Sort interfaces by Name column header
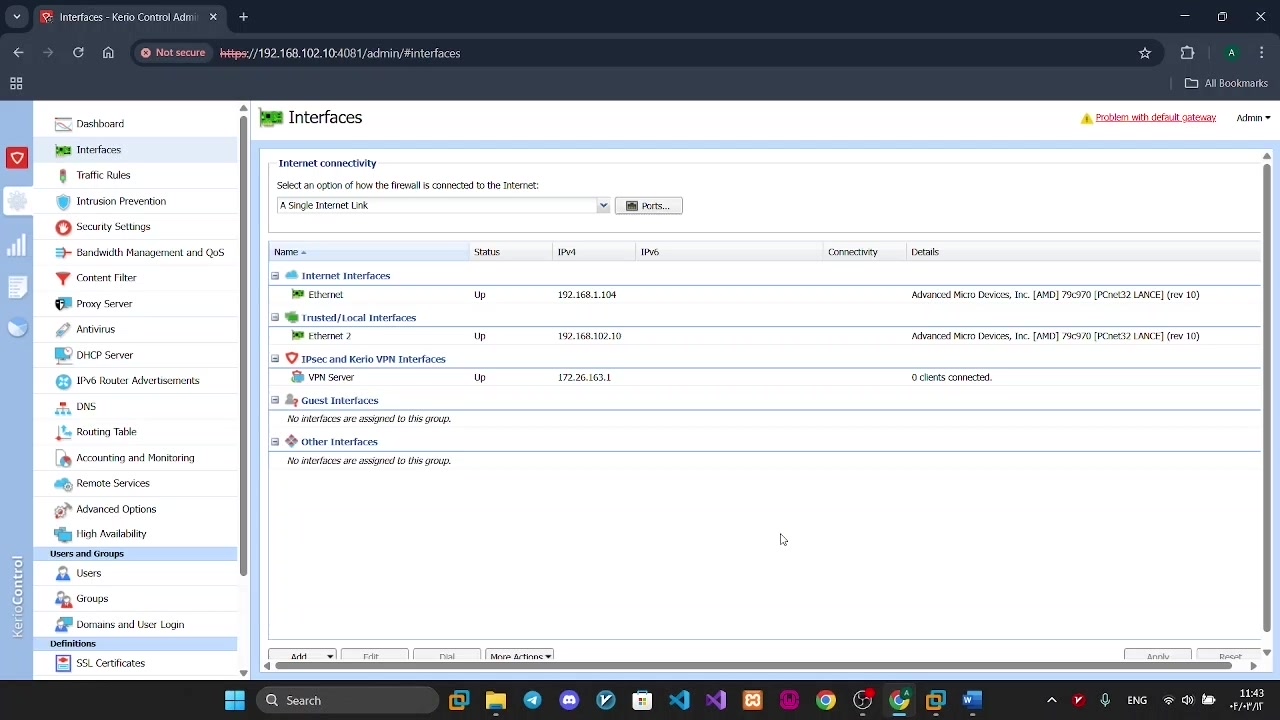The image size is (1280, 720). [x=286, y=252]
